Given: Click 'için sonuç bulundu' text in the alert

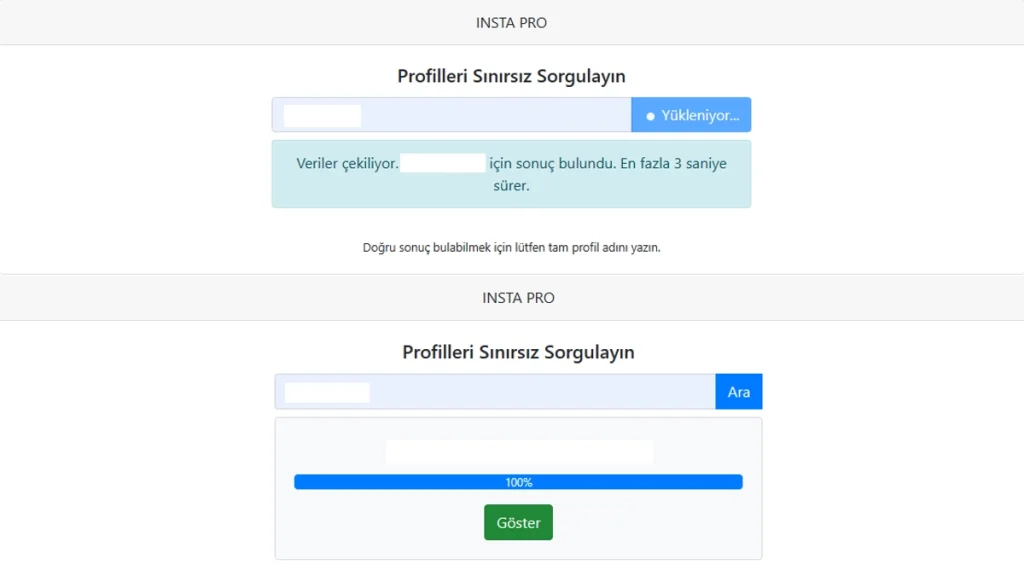Looking at the screenshot, I should 552,163.
